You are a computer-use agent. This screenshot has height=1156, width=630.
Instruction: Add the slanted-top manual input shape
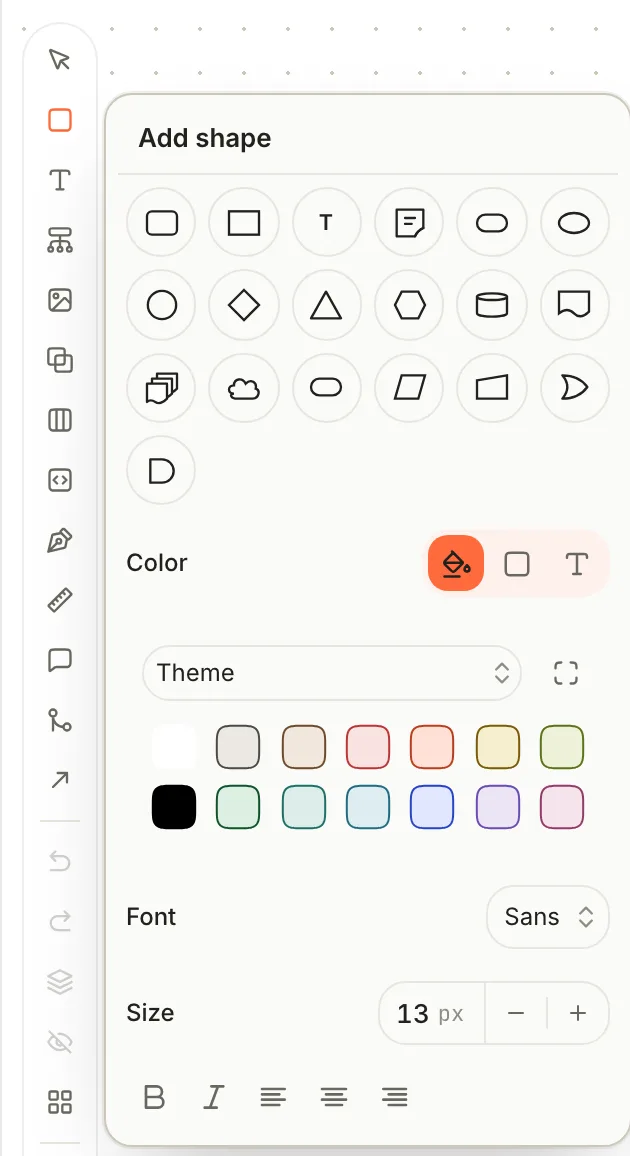[x=491, y=388]
